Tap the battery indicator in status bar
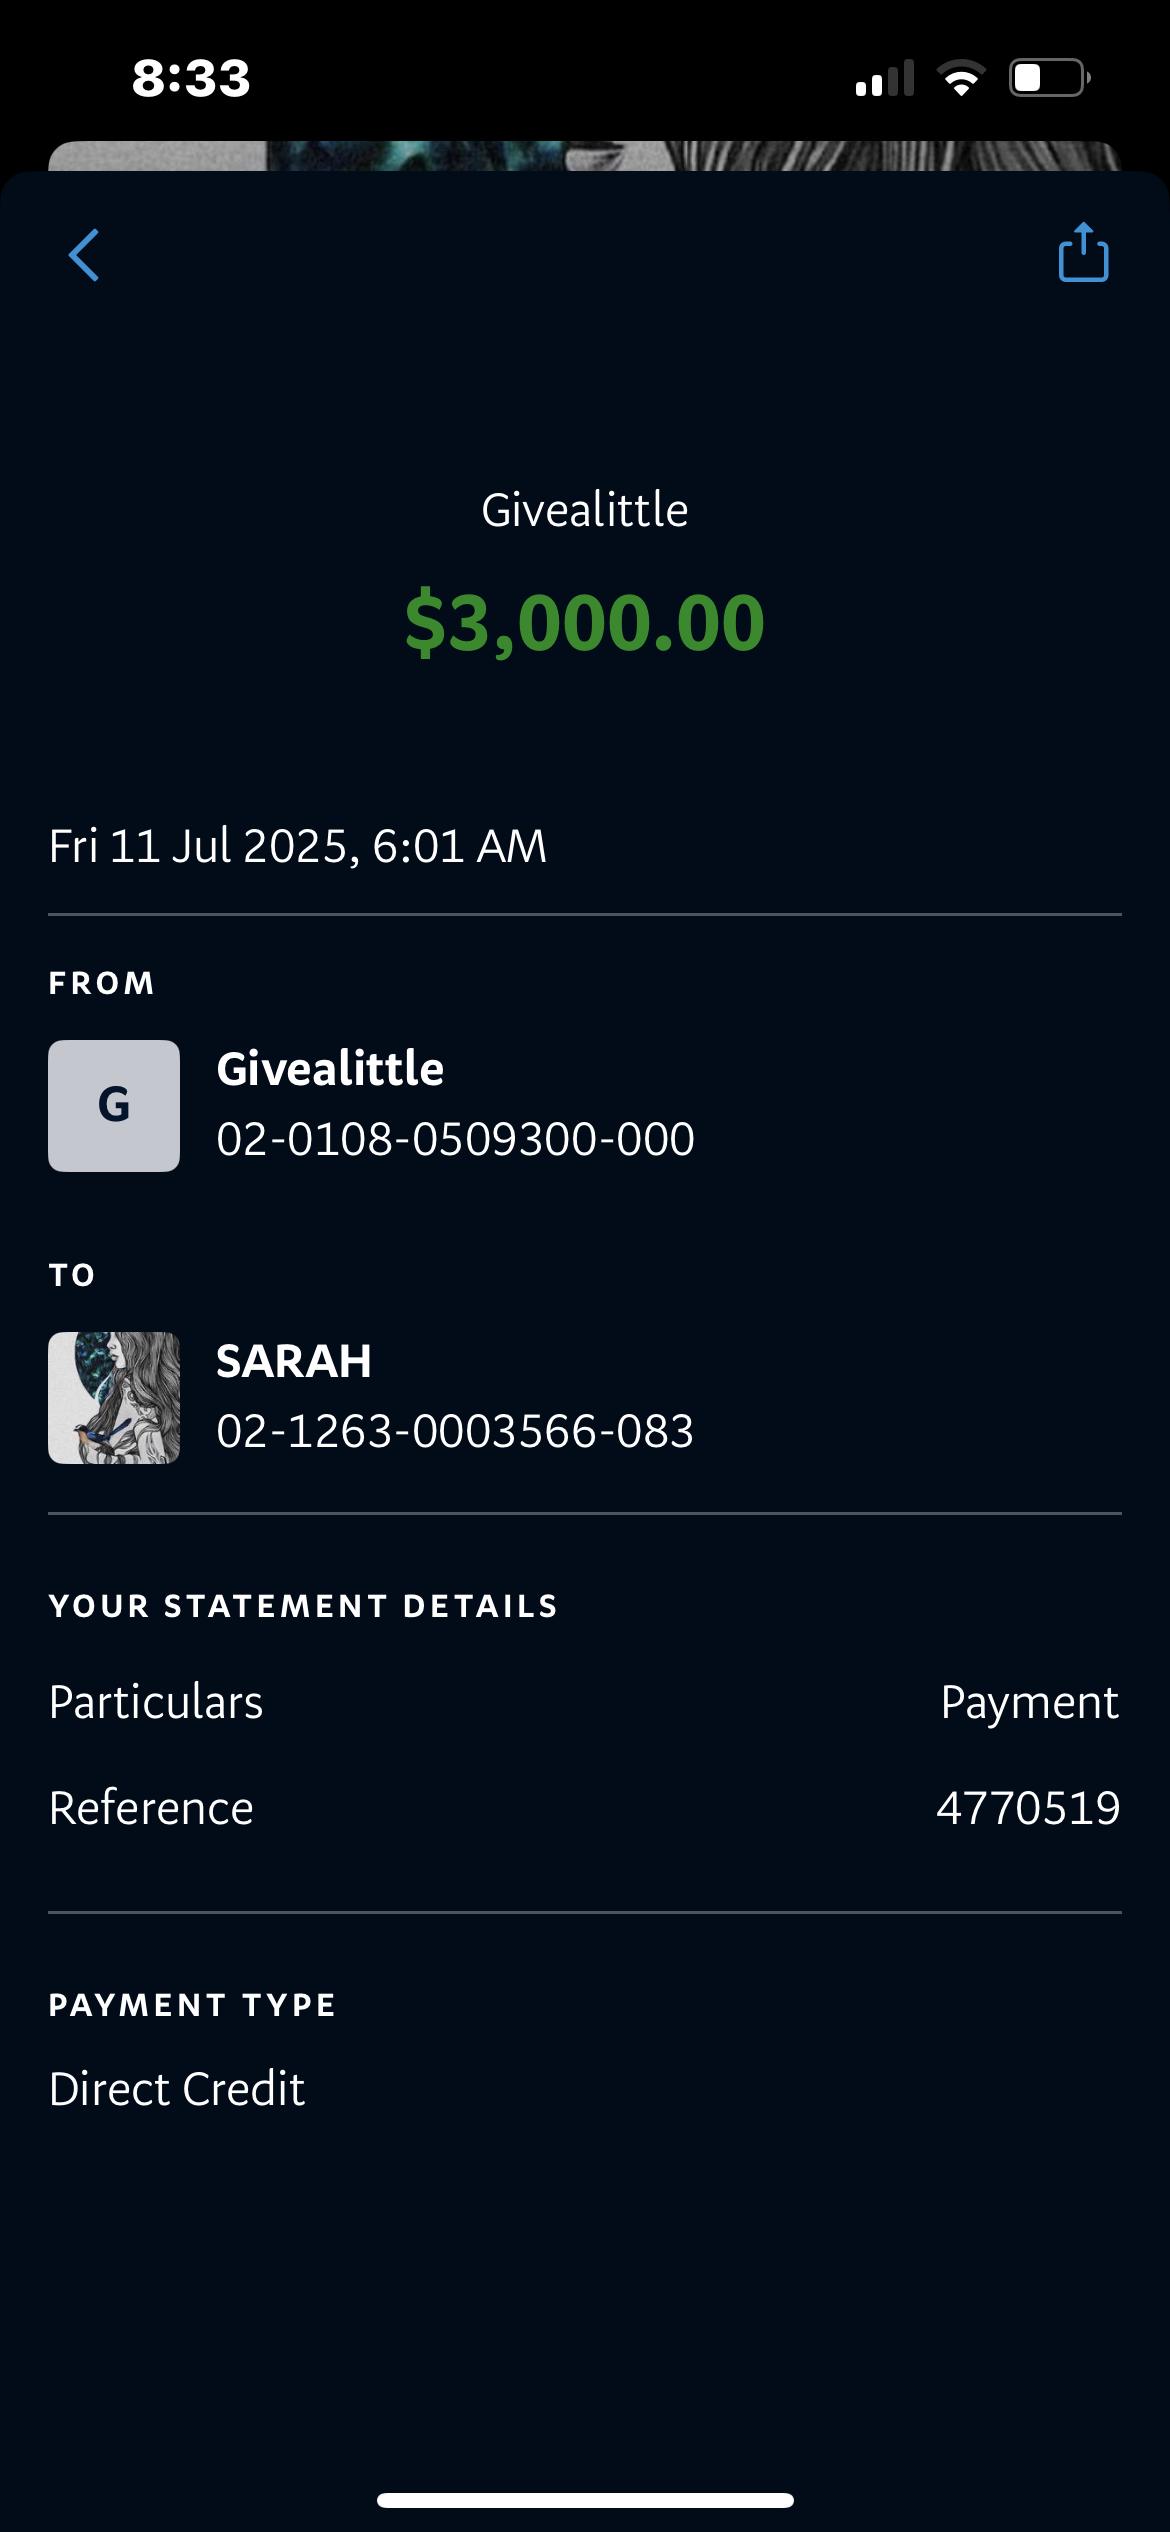This screenshot has height=2532, width=1170. tap(1049, 78)
